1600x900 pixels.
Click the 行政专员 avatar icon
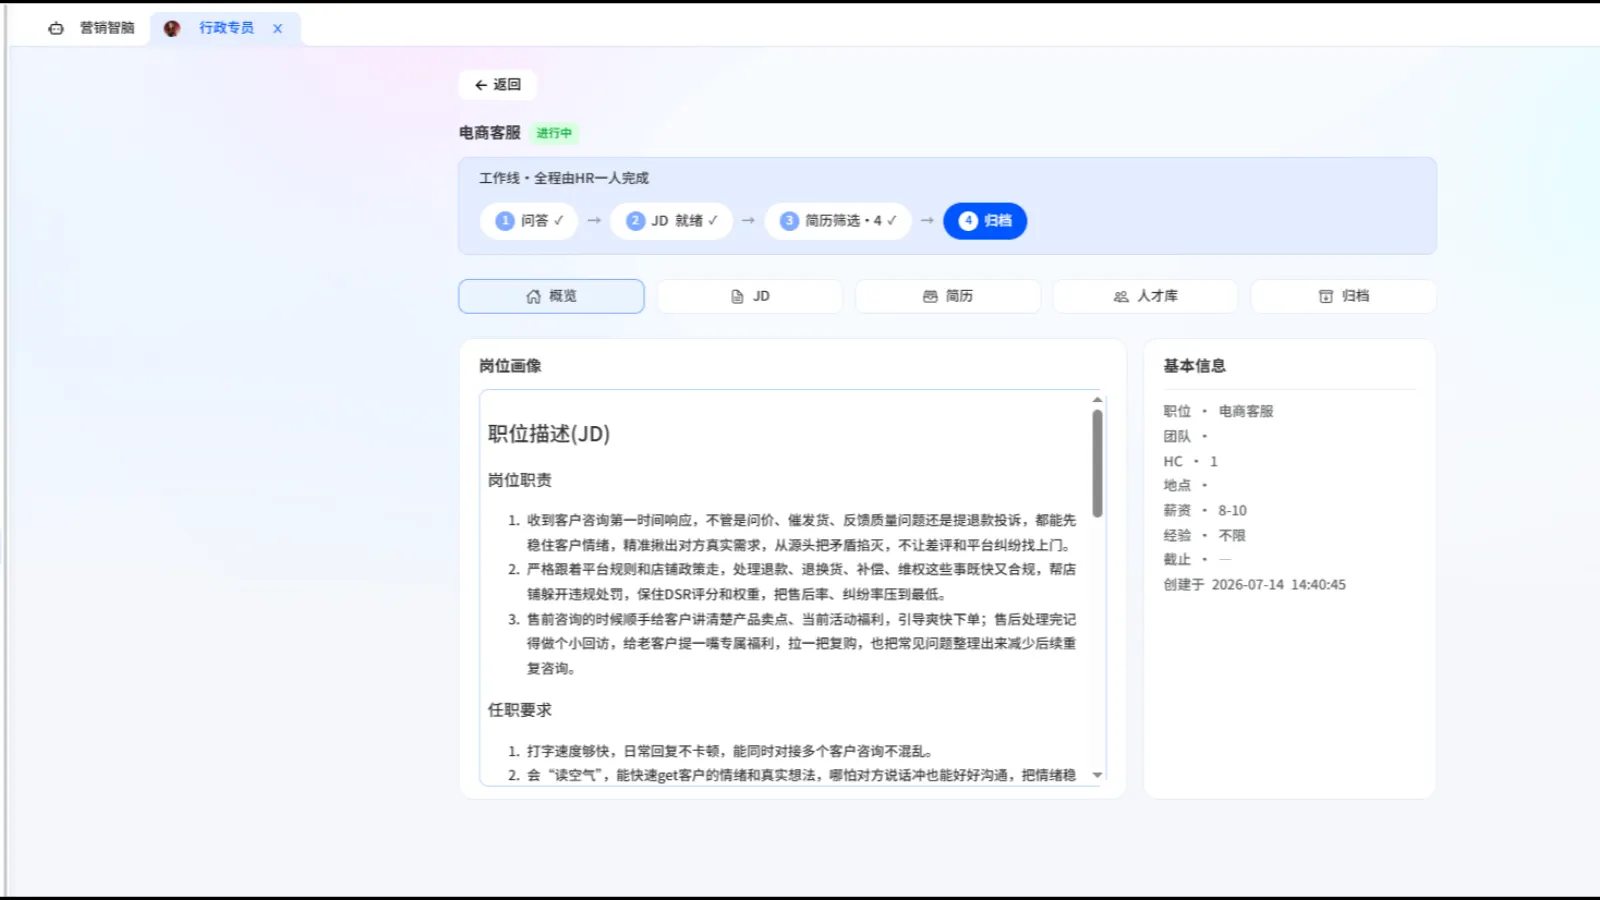point(172,28)
